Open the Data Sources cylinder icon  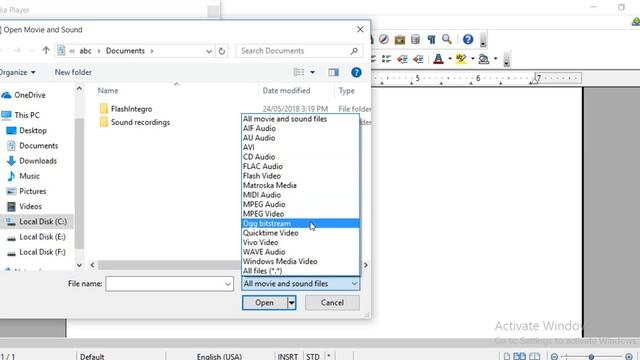(x=415, y=39)
